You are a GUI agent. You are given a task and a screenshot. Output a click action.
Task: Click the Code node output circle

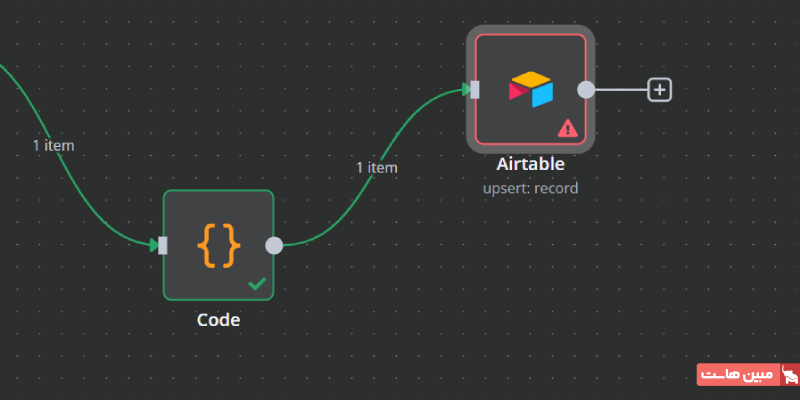(x=274, y=245)
